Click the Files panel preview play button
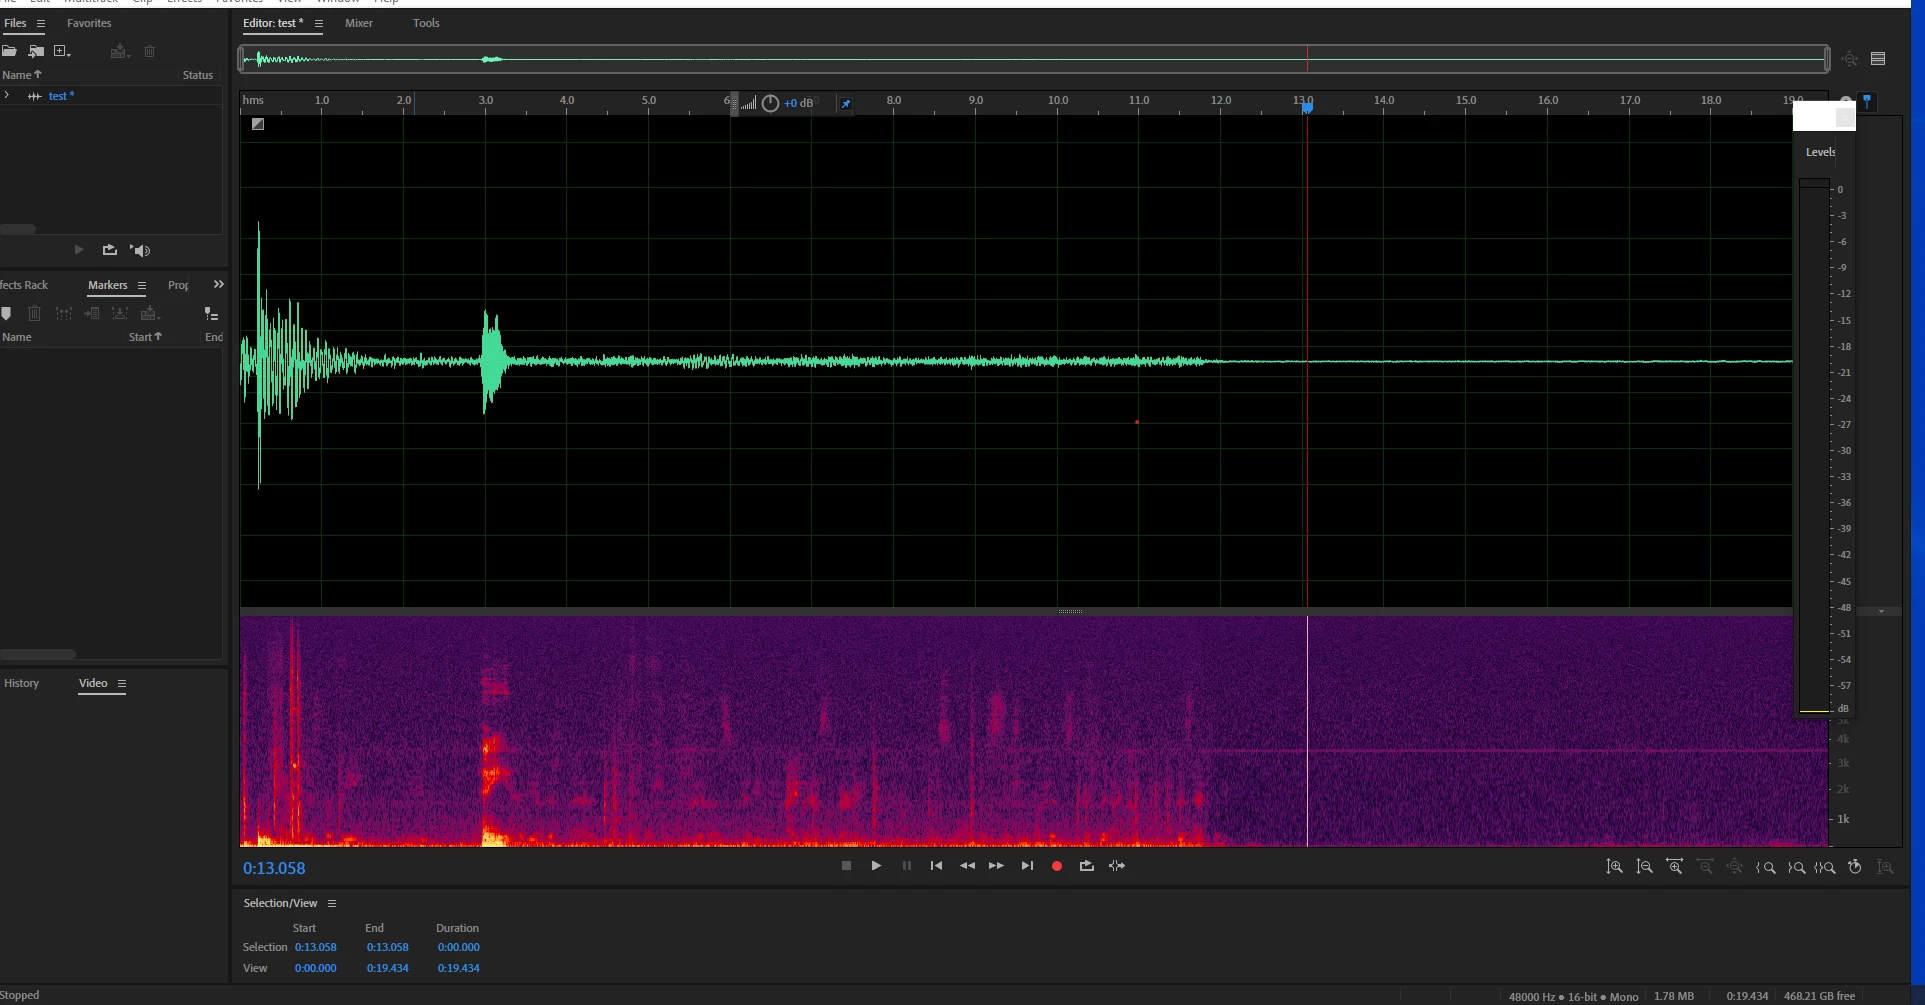 [79, 250]
